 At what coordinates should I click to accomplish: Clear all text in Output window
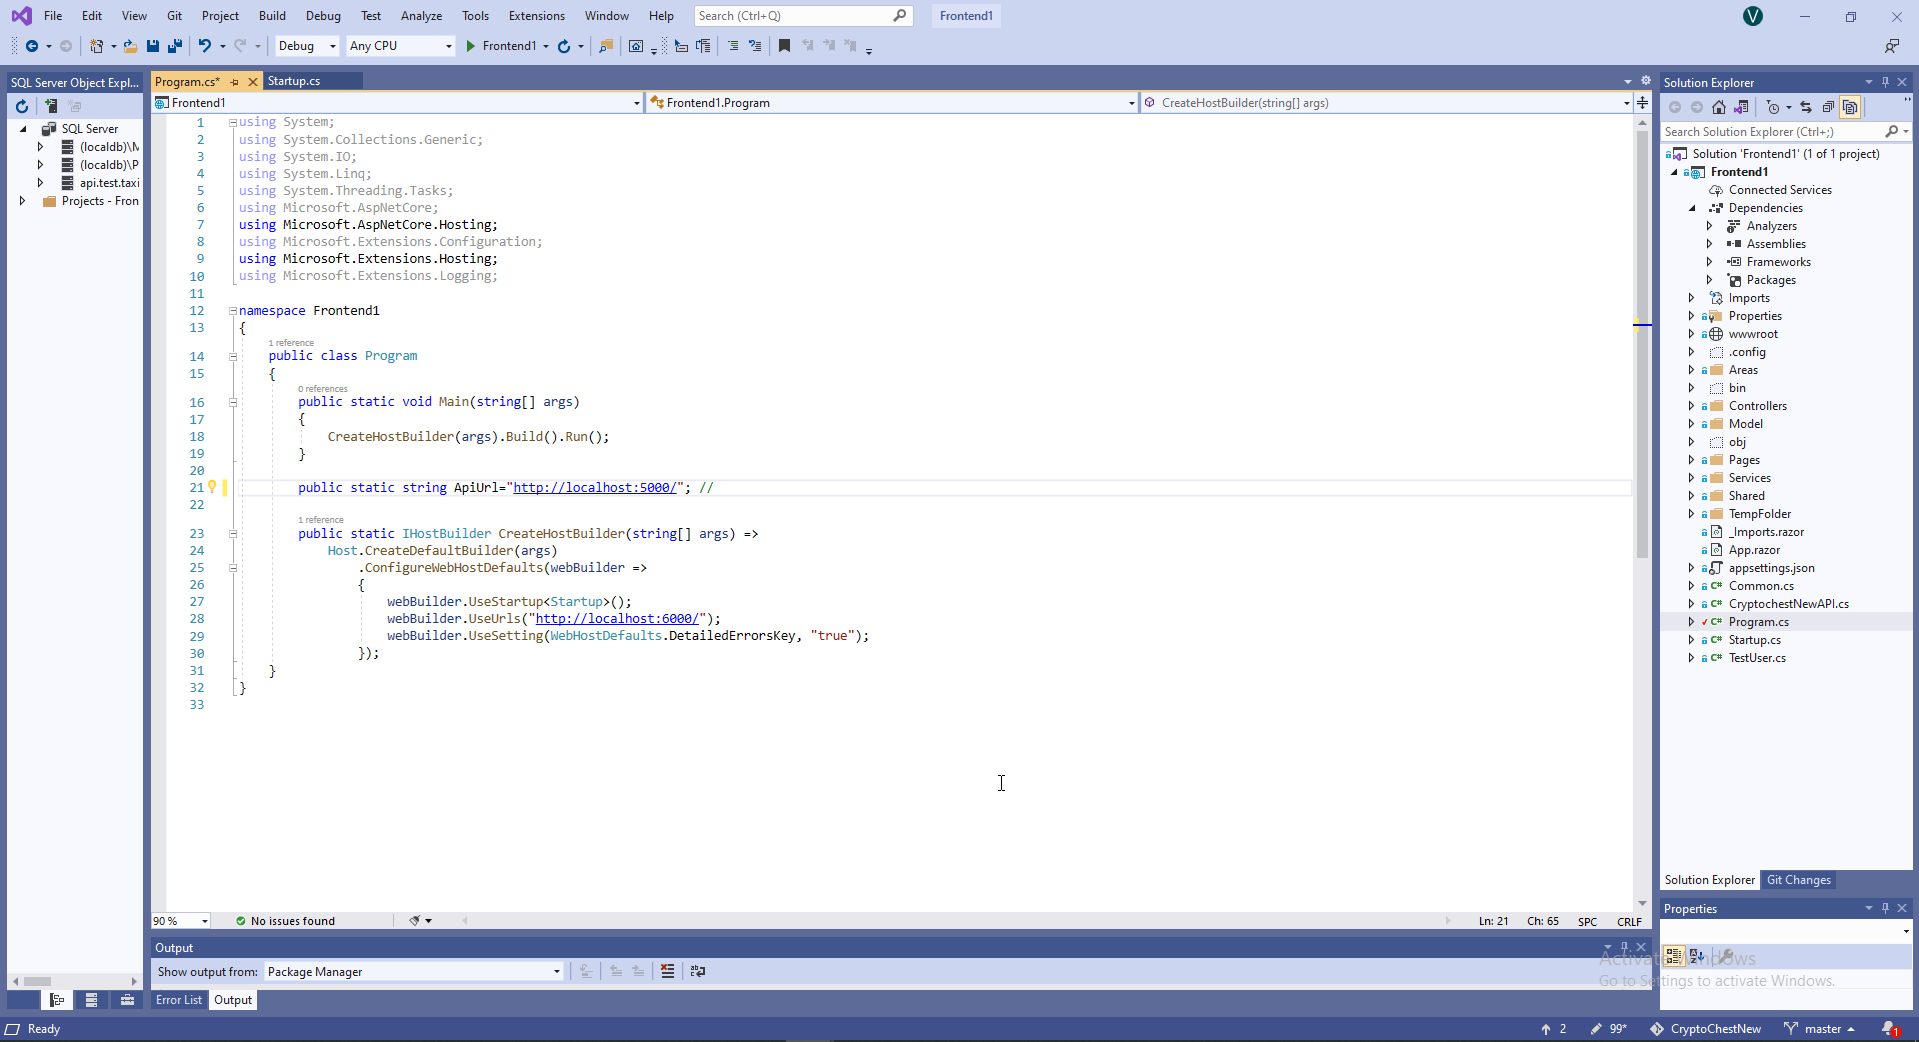click(x=668, y=971)
